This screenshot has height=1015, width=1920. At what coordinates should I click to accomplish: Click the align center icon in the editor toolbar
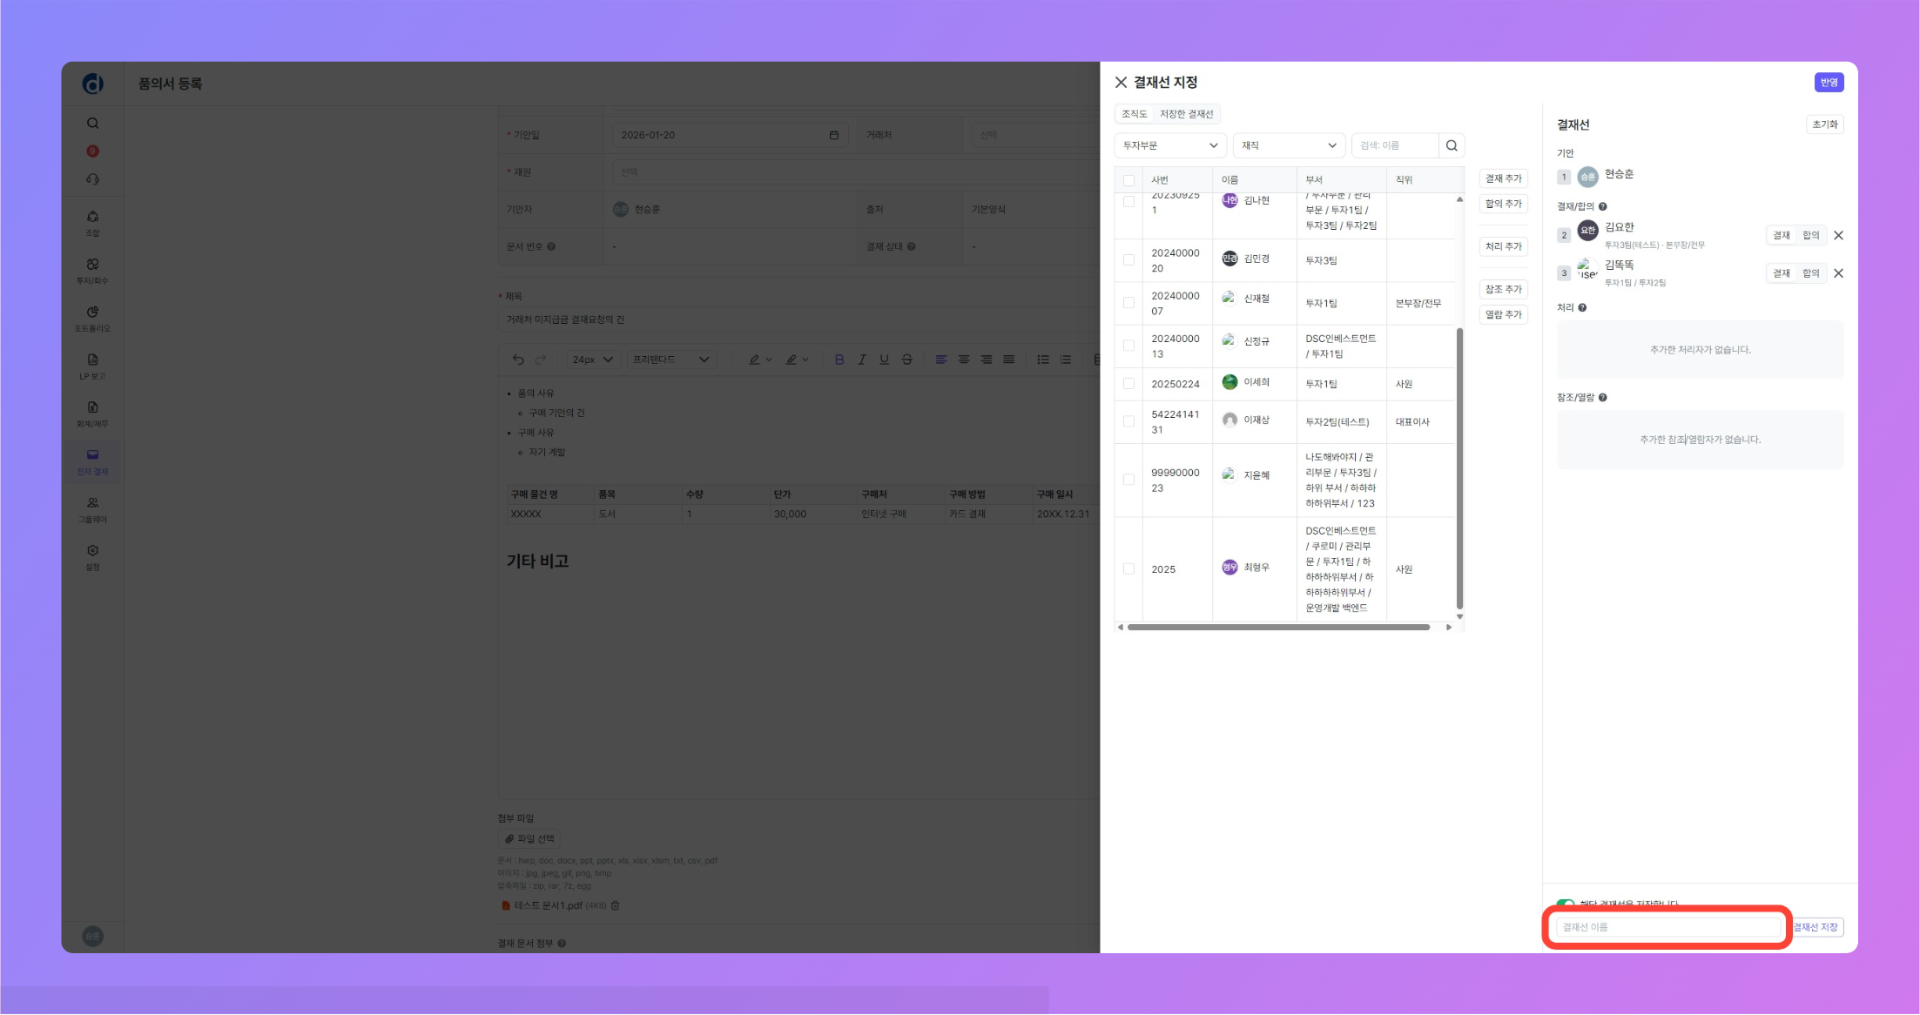964,360
